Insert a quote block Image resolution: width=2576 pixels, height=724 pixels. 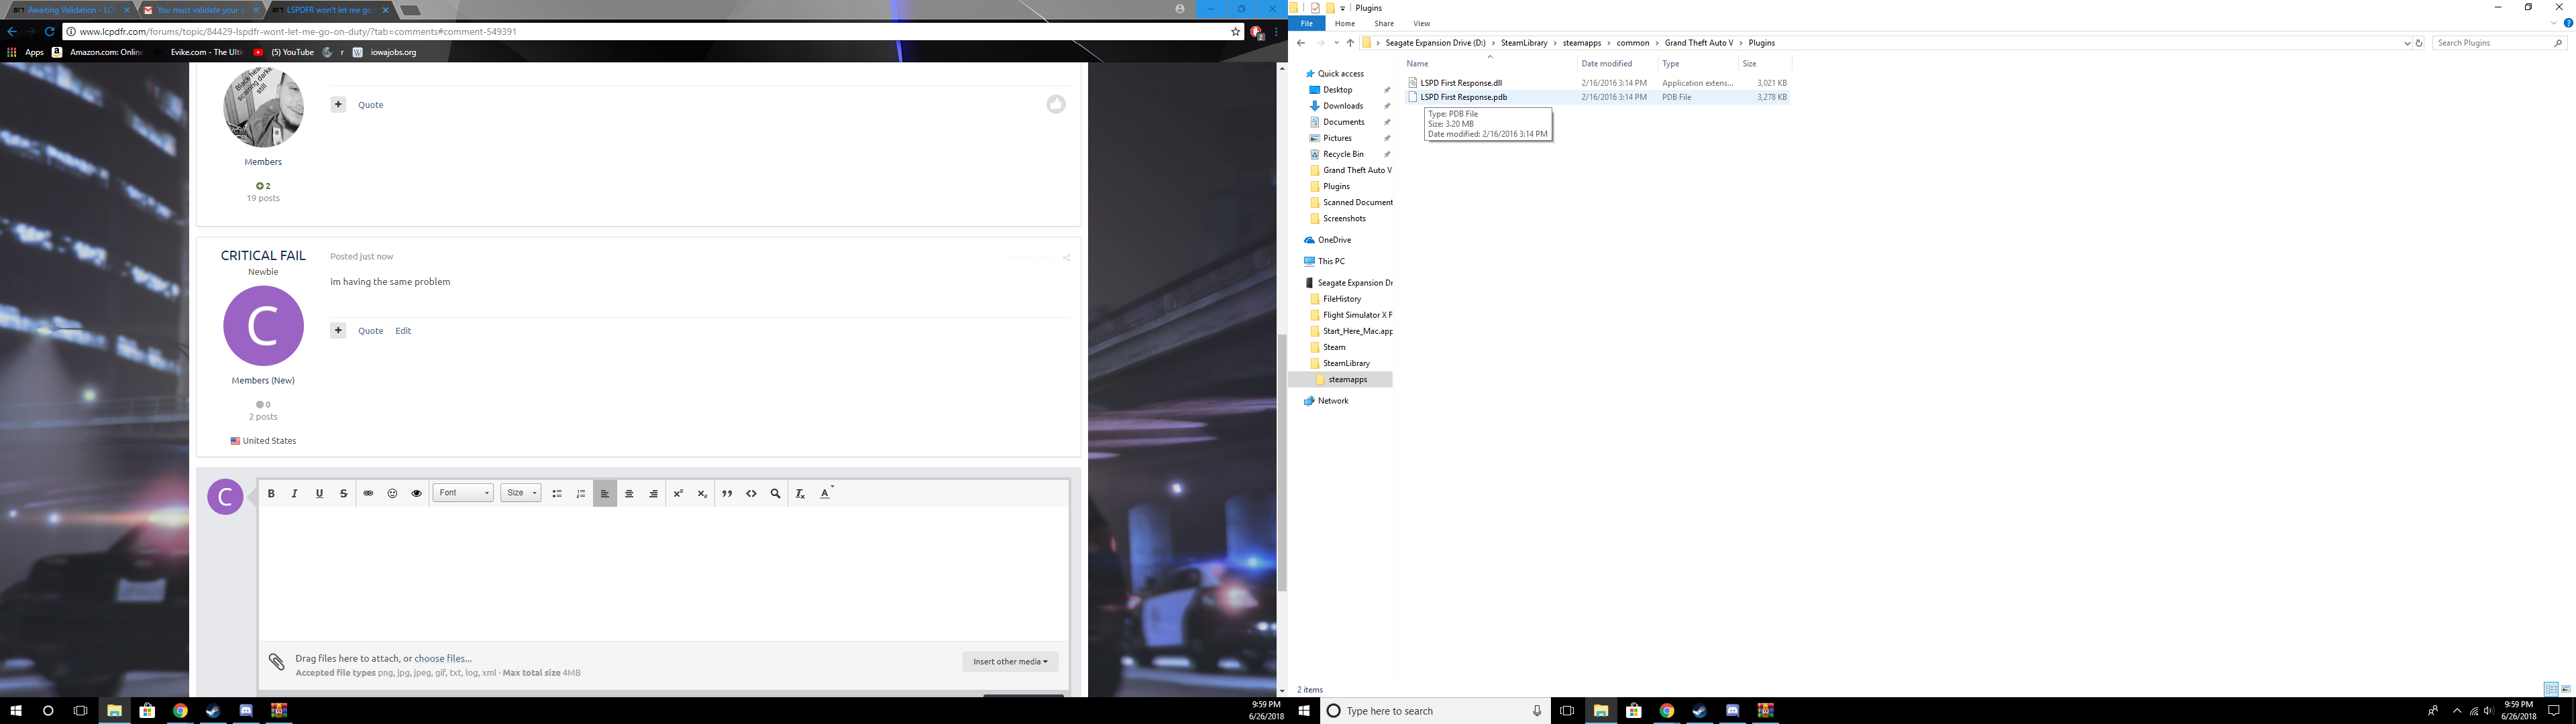pos(727,493)
